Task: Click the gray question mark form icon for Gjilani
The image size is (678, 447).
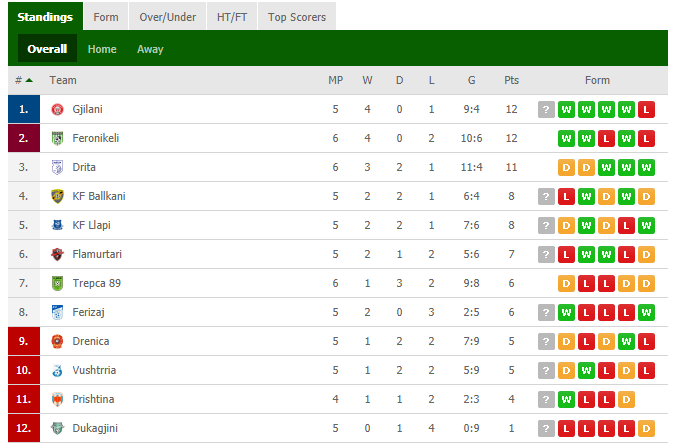Action: click(546, 109)
